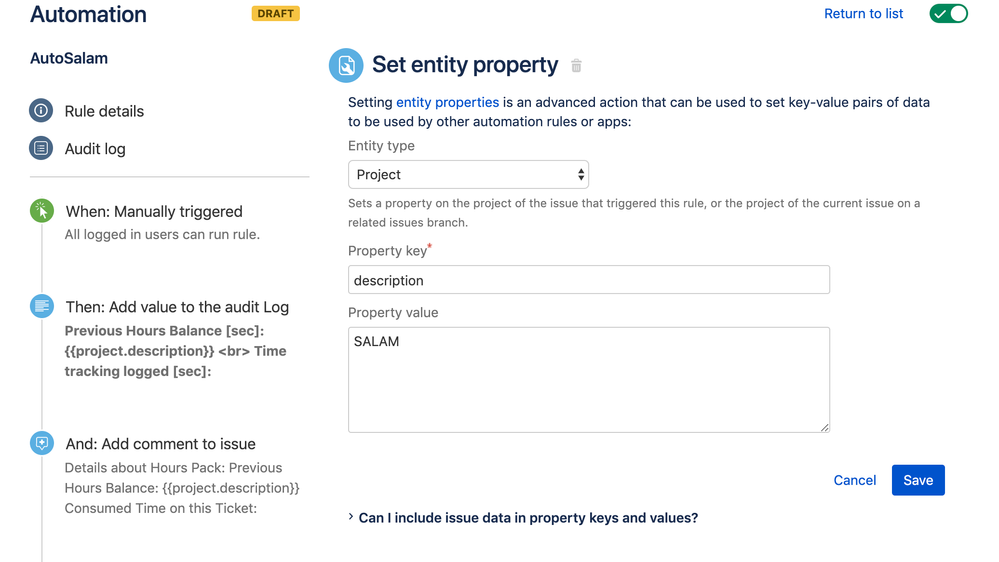Click the Rule details info icon

(x=41, y=111)
